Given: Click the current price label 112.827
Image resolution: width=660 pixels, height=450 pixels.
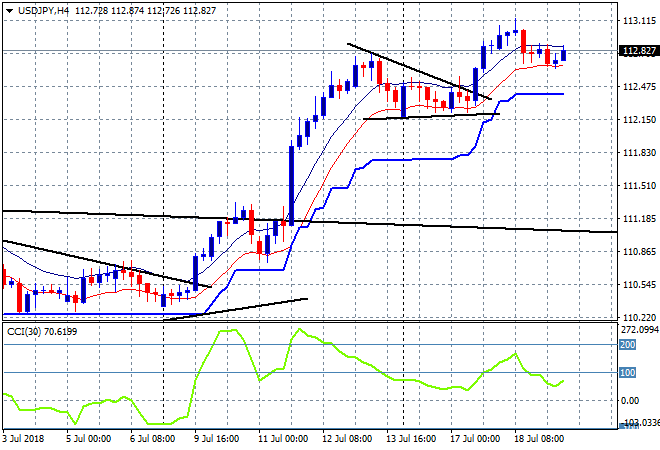Looking at the screenshot, I should (x=639, y=51).
